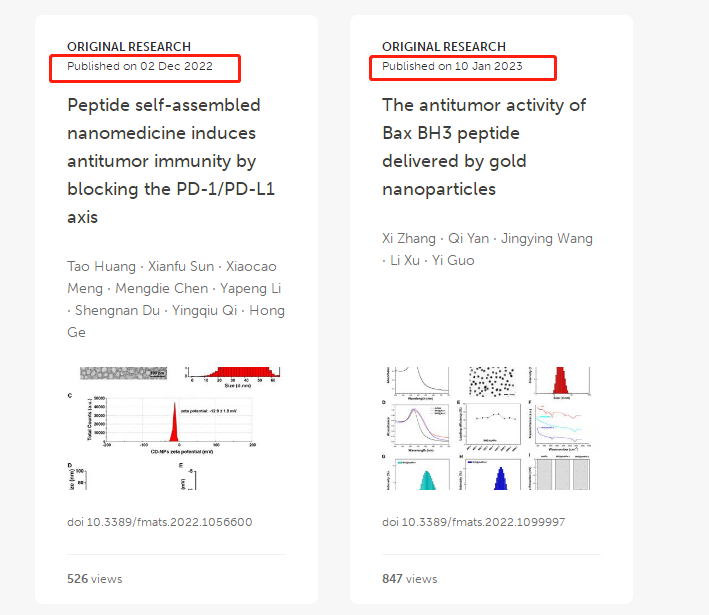Click doi 10.3389/fmats.2022.1099997
This screenshot has height=615, width=709.
click(473, 522)
